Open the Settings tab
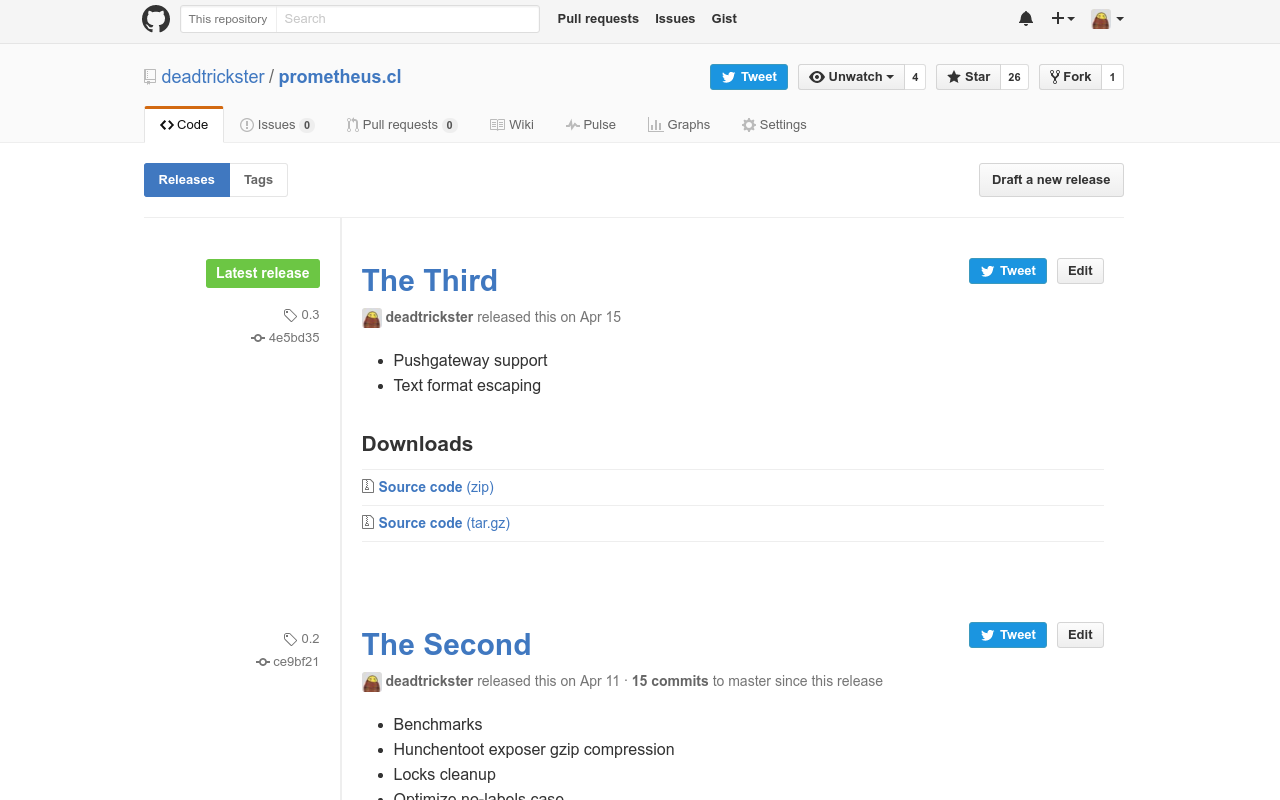 point(774,125)
